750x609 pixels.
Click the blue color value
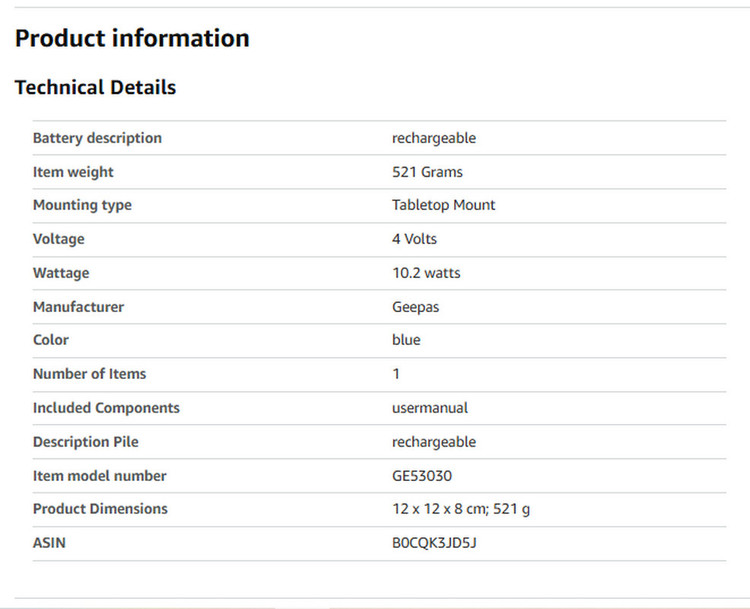(406, 340)
